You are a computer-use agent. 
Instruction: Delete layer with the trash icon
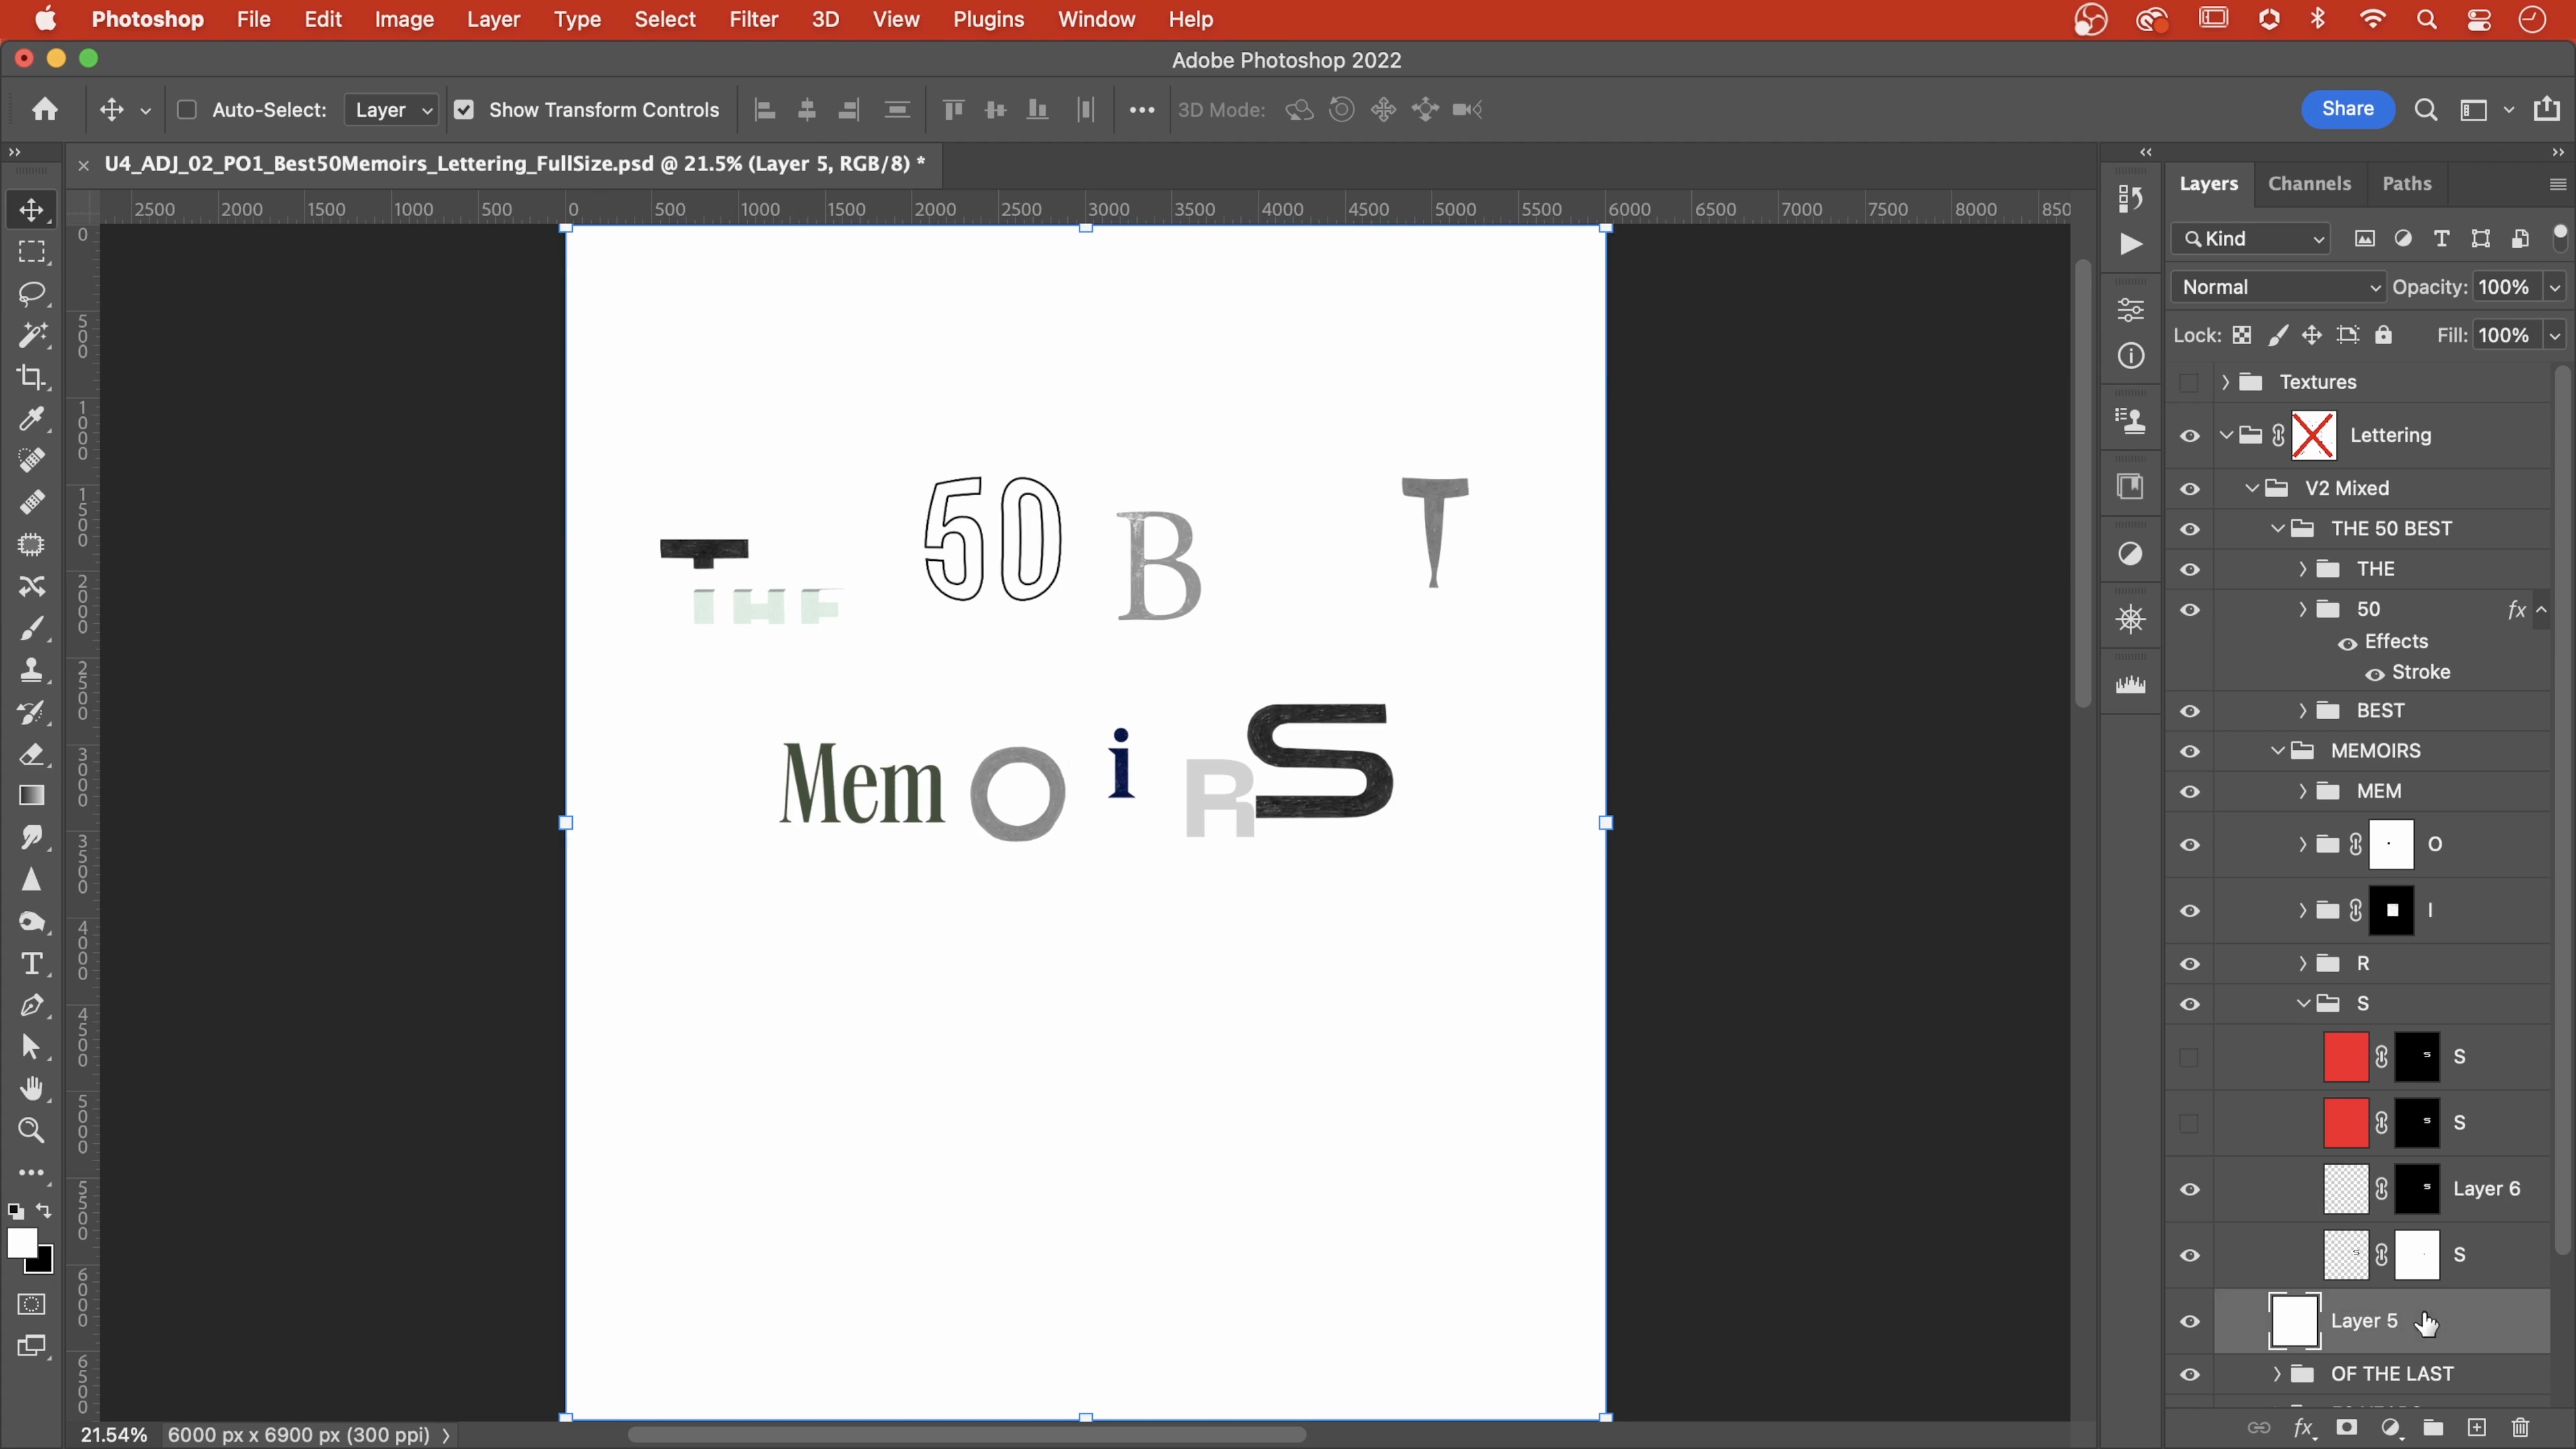(2520, 1428)
